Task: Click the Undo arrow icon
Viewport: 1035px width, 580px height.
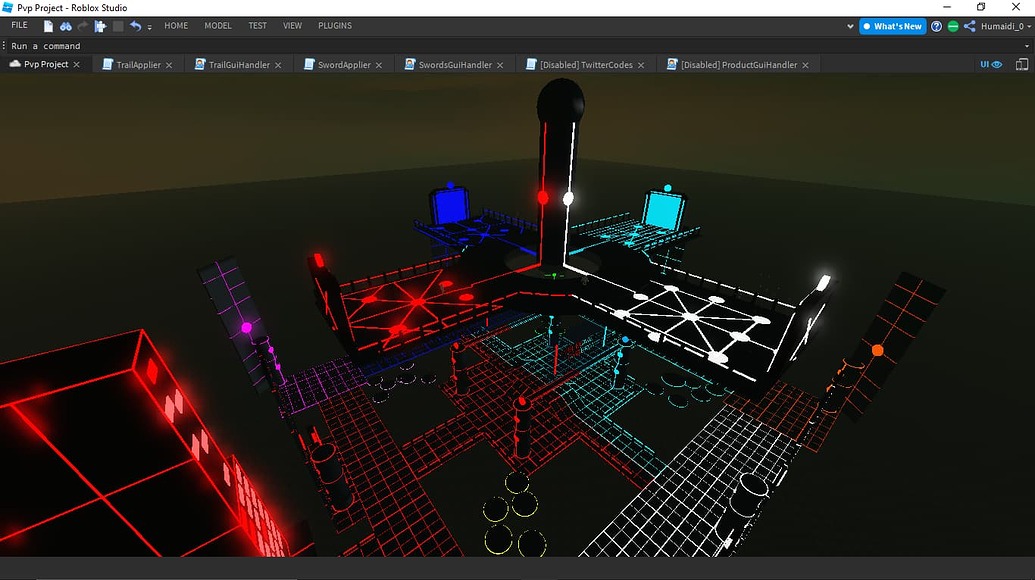Action: click(137, 26)
